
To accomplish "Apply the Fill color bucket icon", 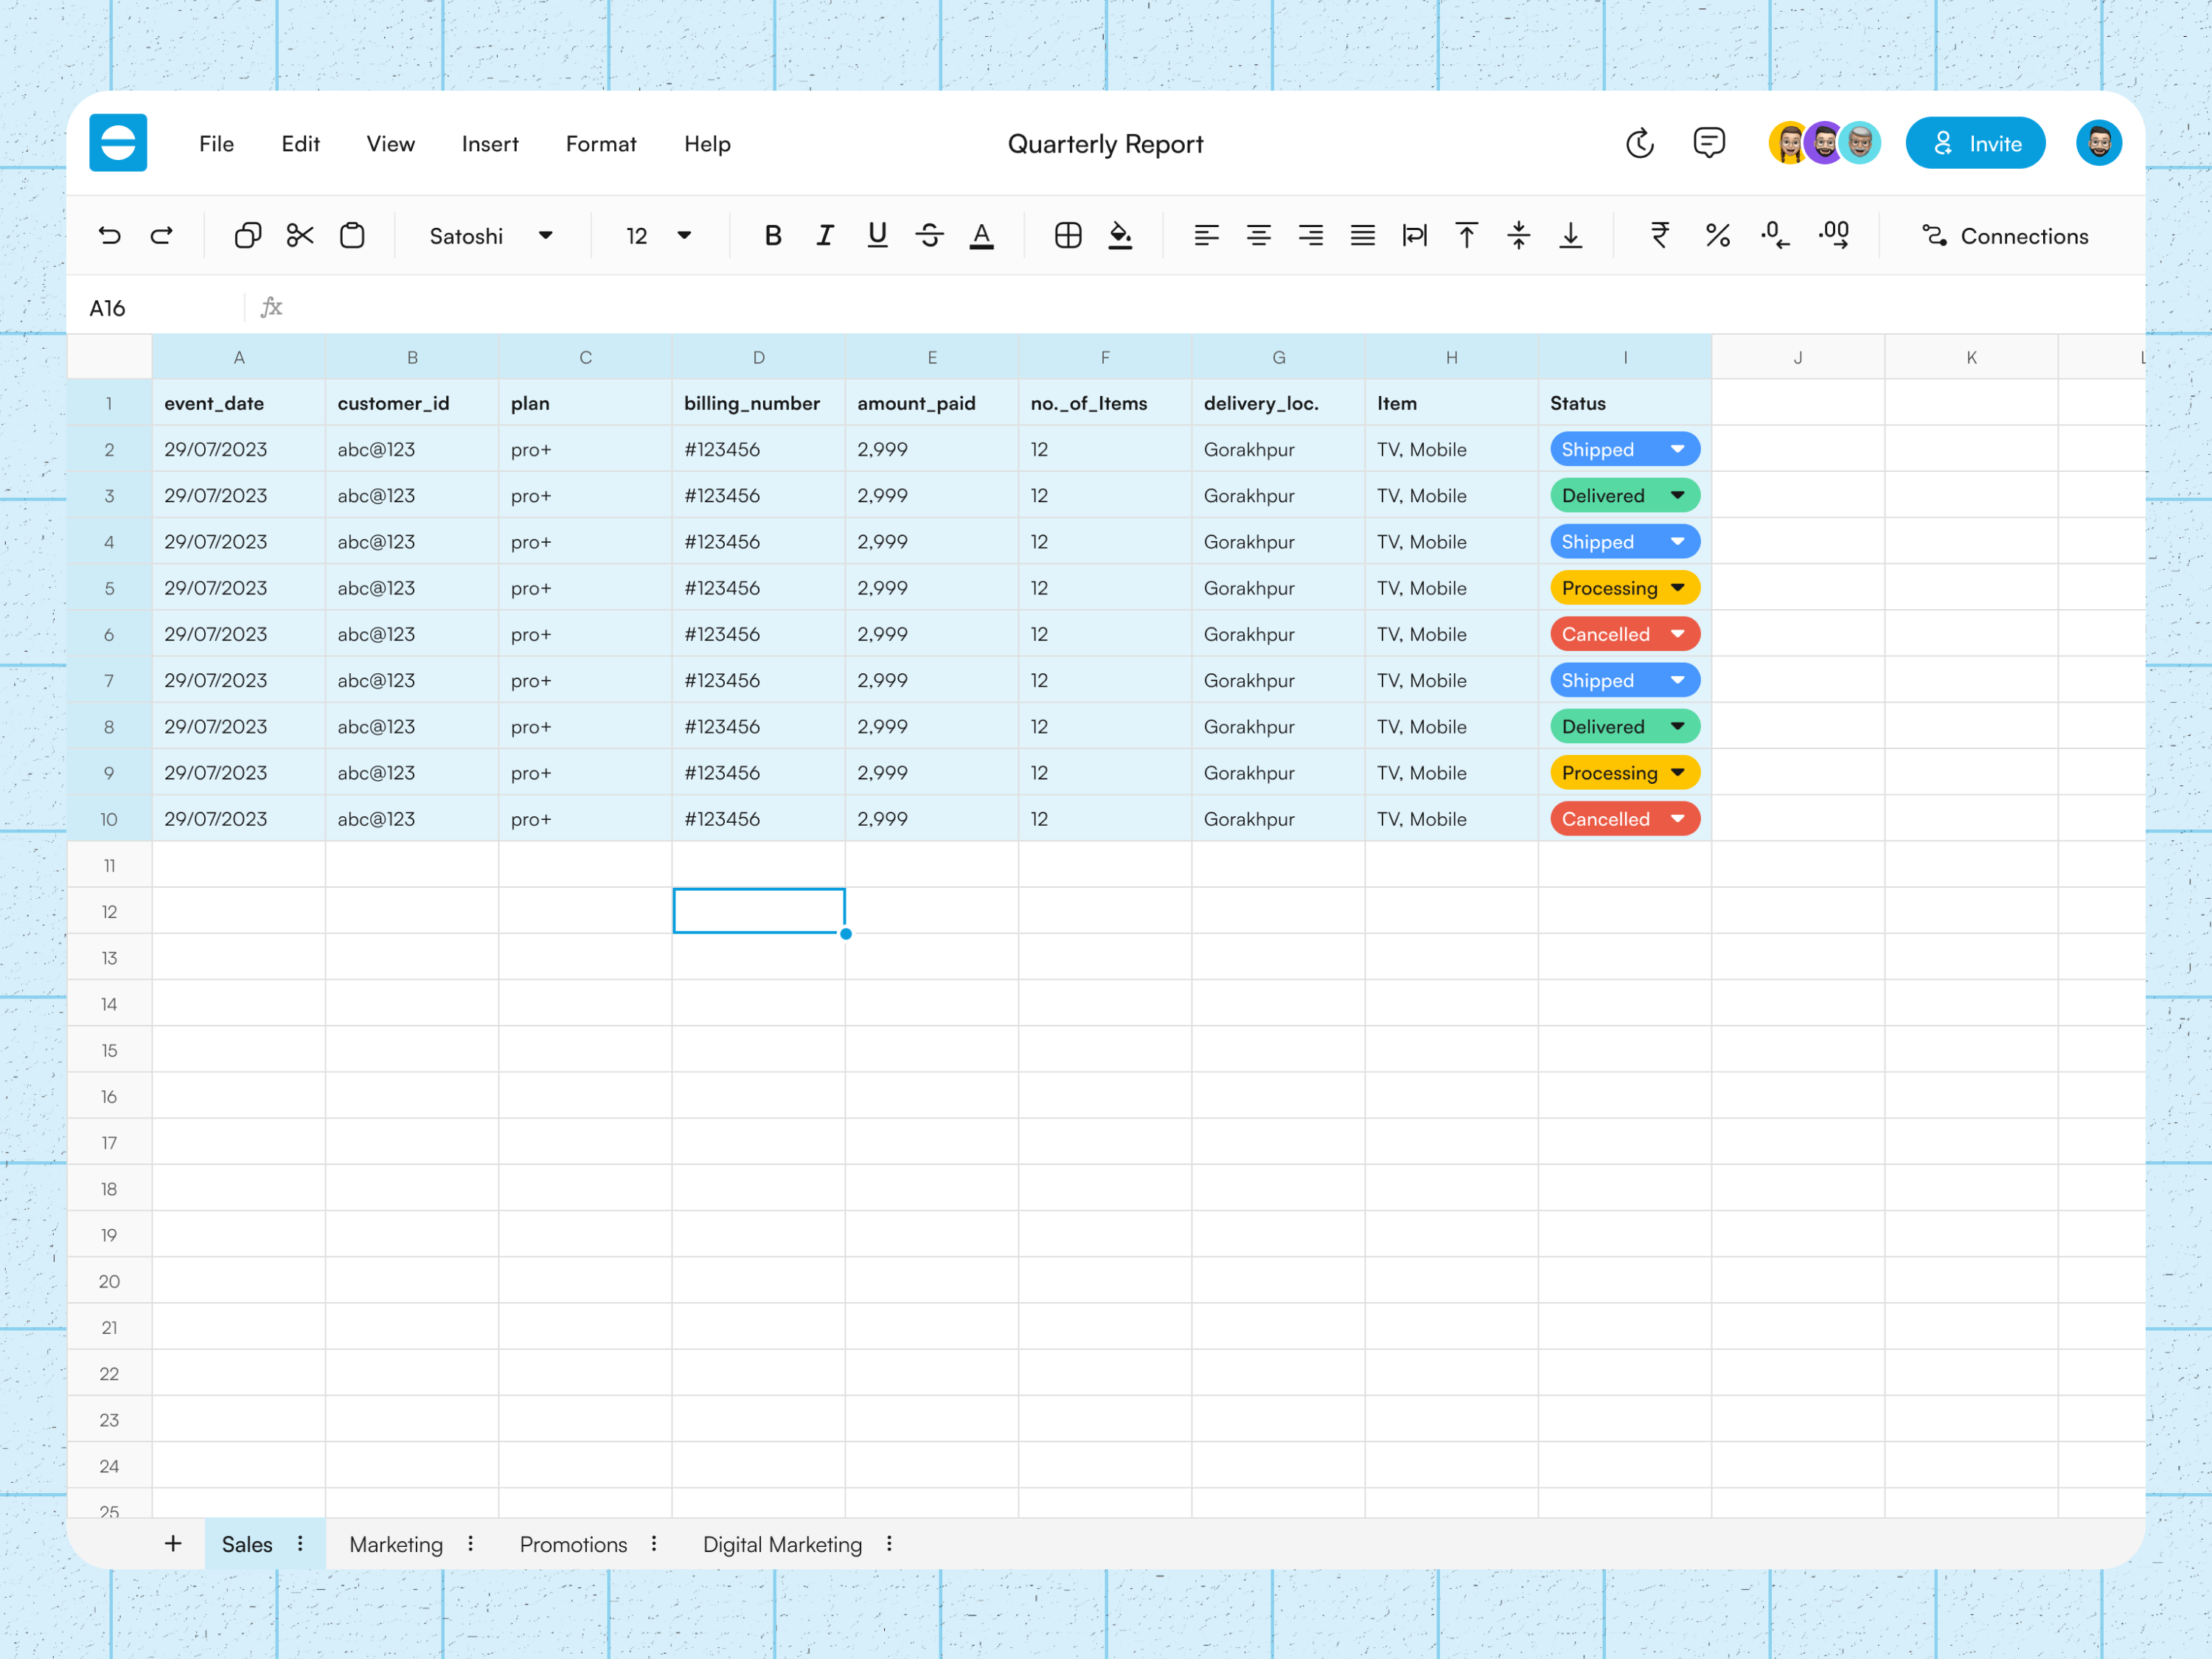I will 1120,235.
